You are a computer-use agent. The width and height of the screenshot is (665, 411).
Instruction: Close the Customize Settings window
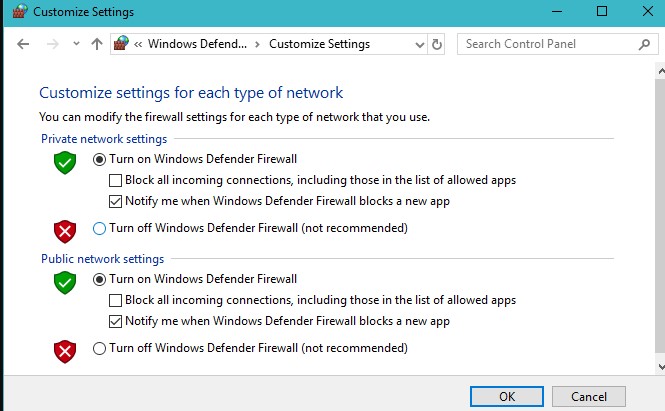647,11
